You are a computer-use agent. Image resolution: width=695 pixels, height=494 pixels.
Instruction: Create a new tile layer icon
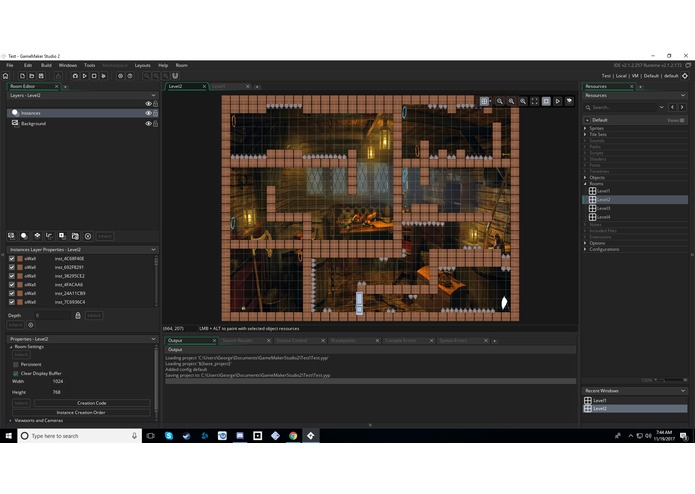[37, 236]
